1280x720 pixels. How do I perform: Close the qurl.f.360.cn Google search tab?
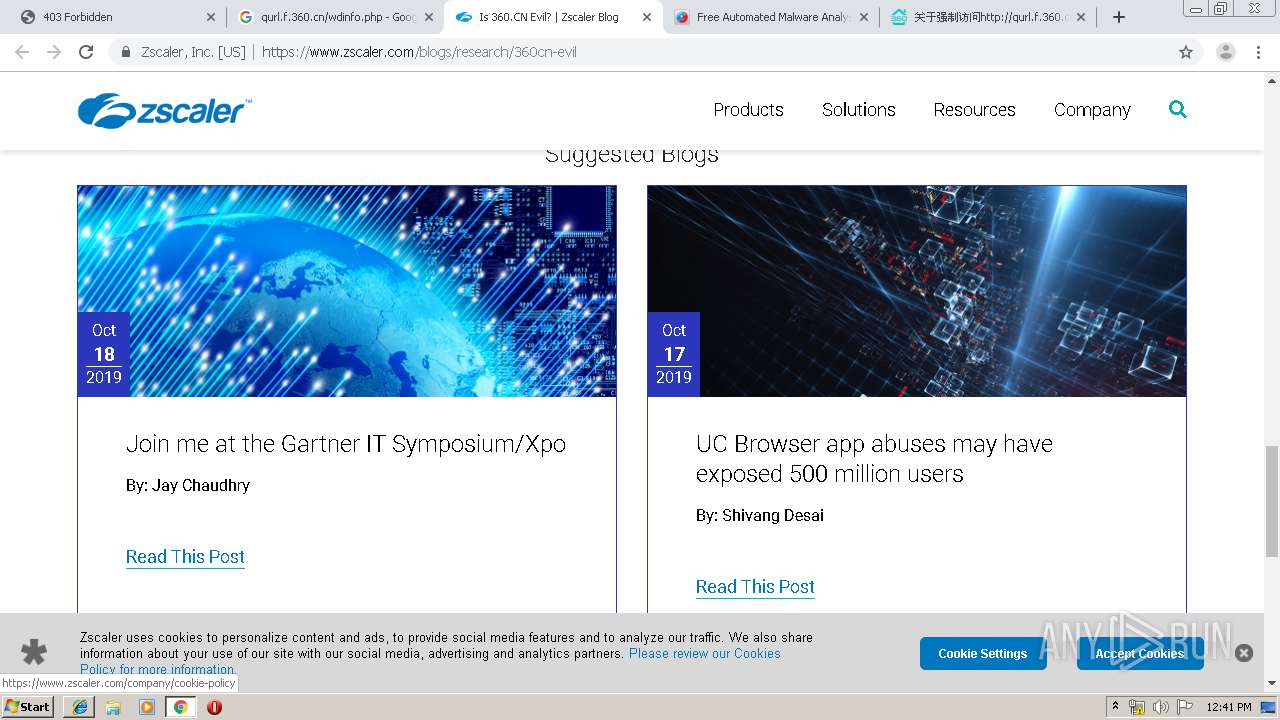(429, 17)
